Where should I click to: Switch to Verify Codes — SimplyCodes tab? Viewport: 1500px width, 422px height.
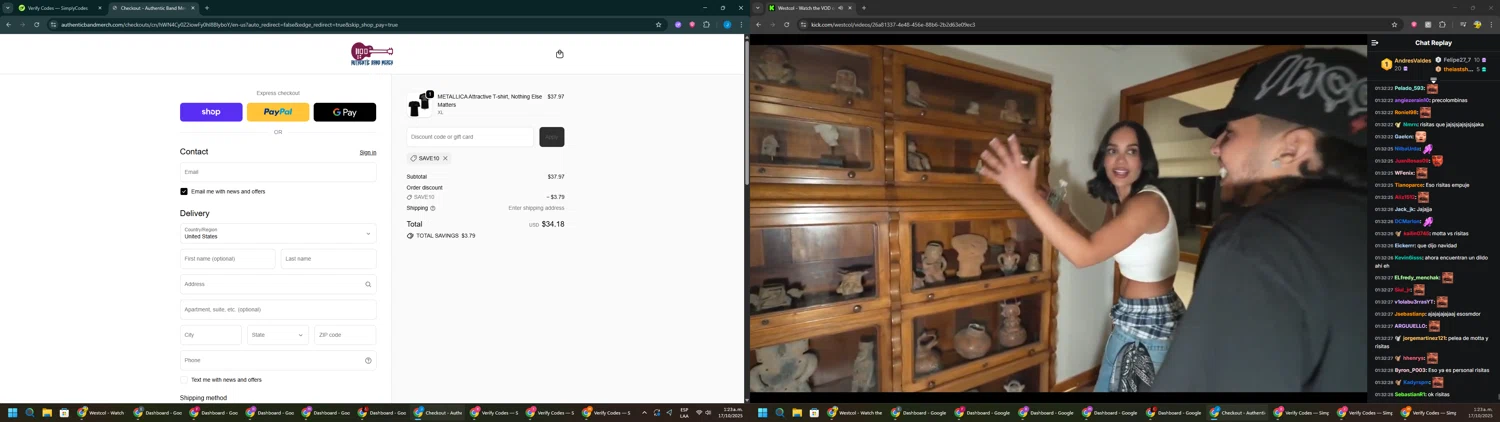[x=57, y=8]
